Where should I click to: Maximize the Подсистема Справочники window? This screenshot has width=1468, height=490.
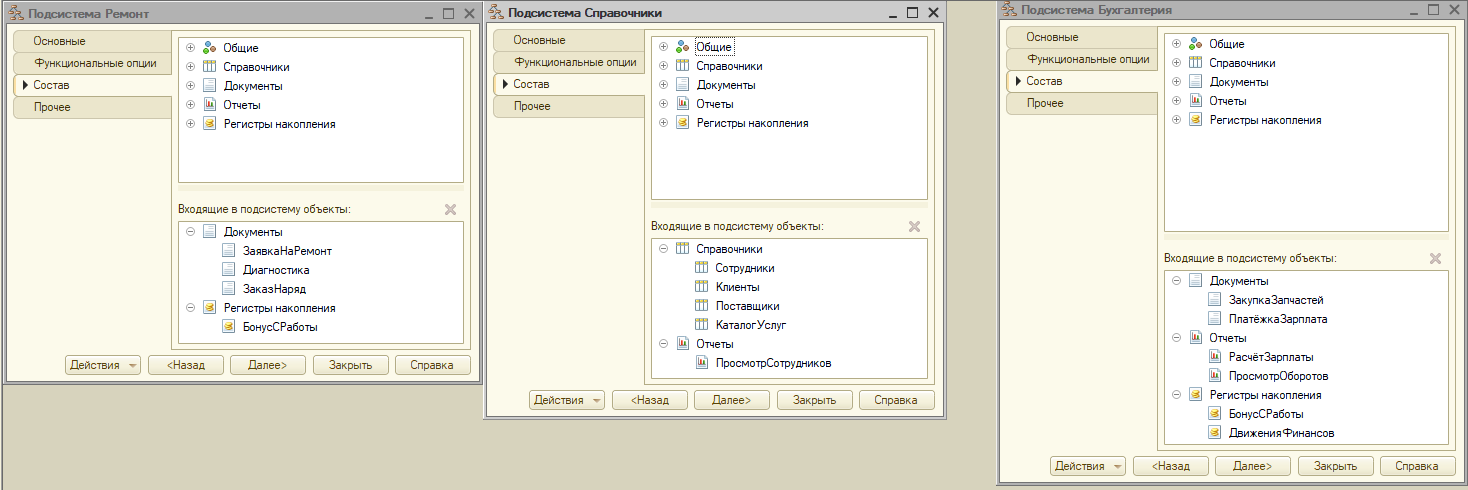911,12
